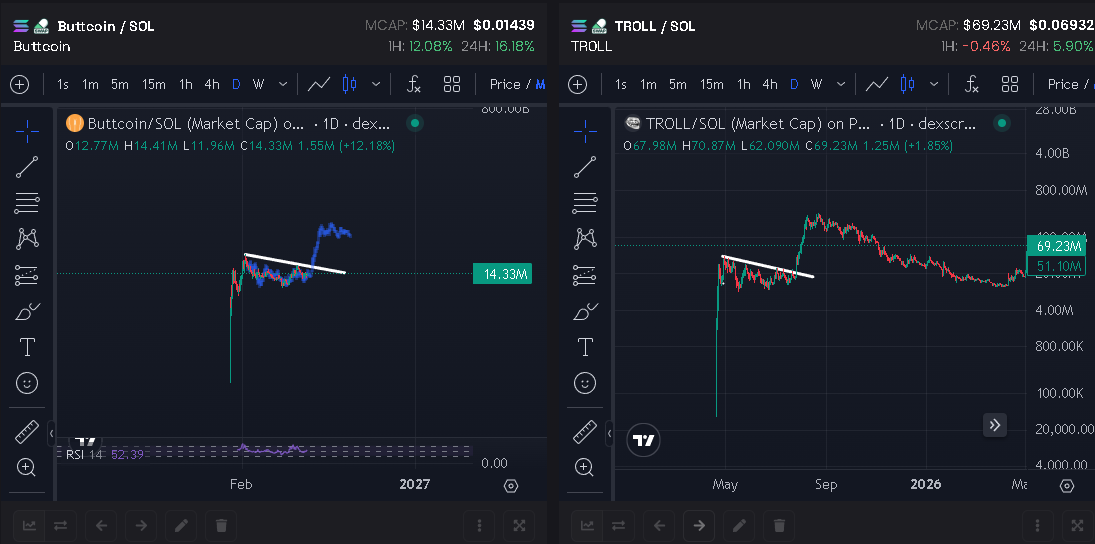Collapse Buttcoin drawing toolbar side arrow

pyautogui.click(x=52, y=434)
